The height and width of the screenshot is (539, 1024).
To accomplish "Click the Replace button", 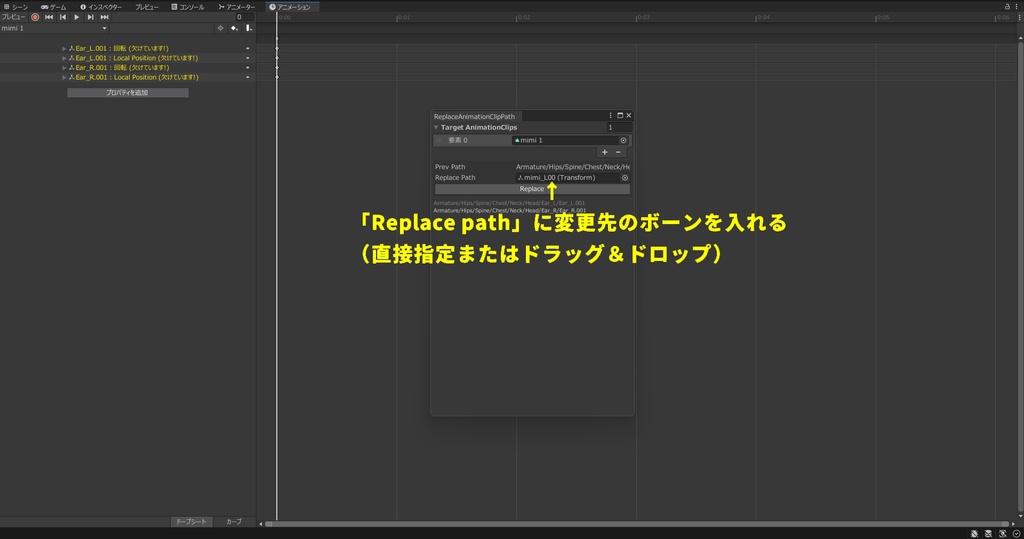I will (x=532, y=189).
